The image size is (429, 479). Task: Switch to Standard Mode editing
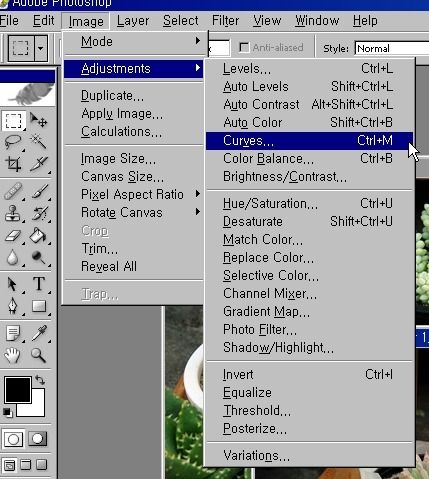coord(13,439)
